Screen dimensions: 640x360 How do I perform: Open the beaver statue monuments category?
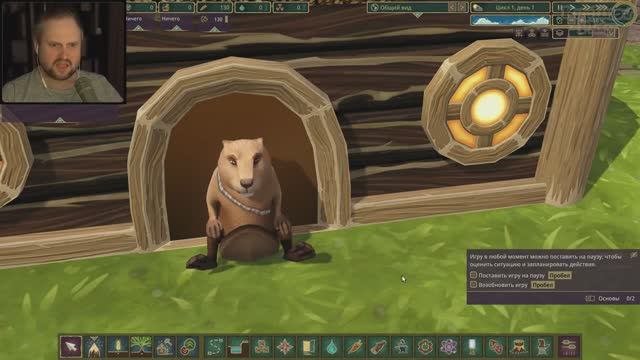(542, 347)
